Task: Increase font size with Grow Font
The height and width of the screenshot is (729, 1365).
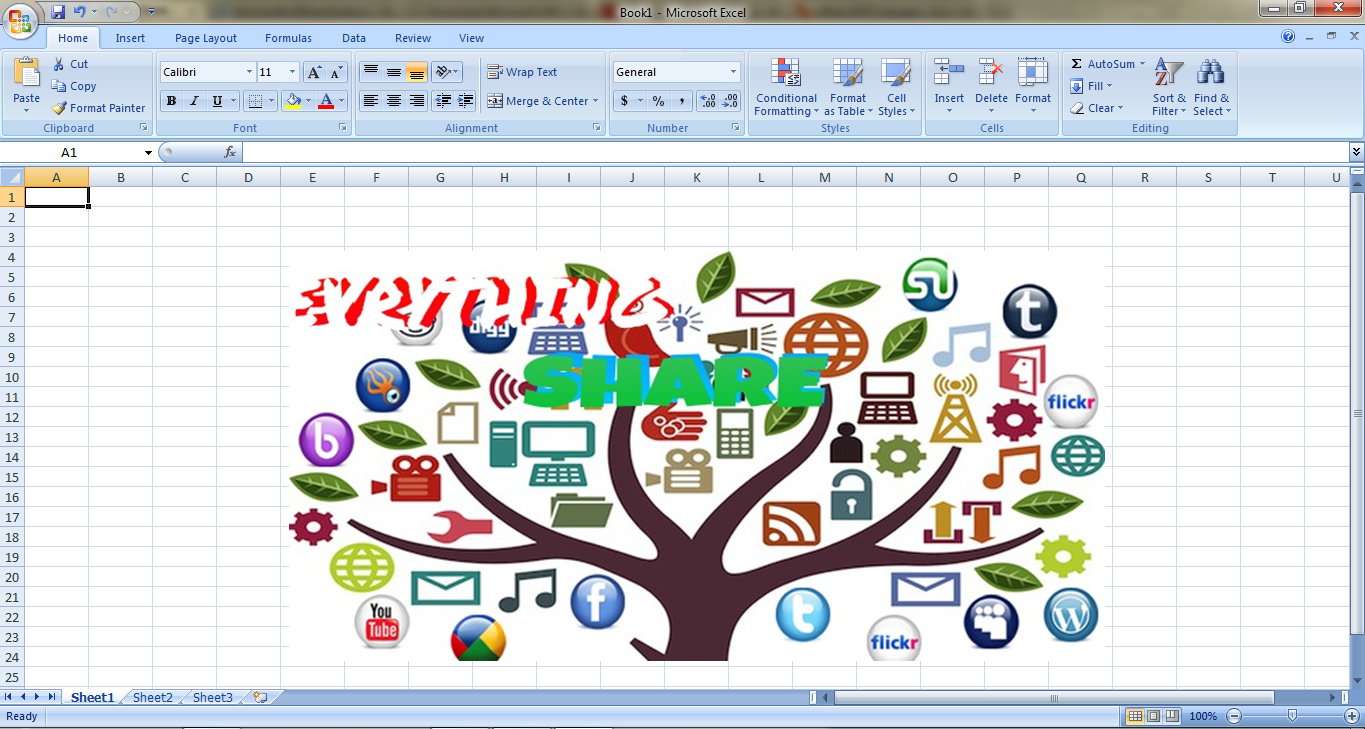Action: coord(314,72)
